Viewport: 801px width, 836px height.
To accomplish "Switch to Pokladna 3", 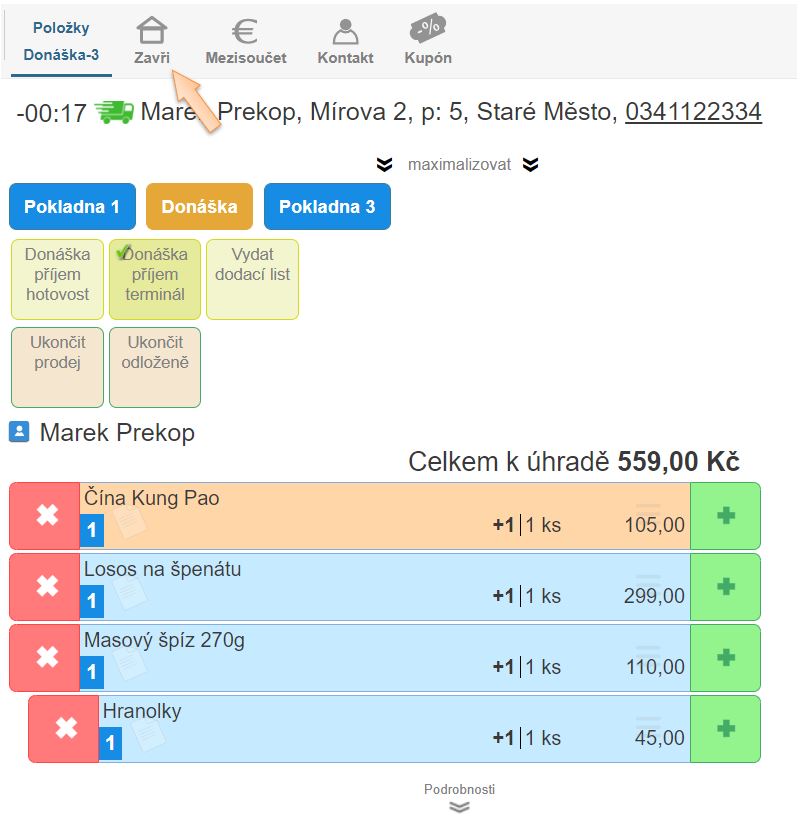I will (x=327, y=207).
